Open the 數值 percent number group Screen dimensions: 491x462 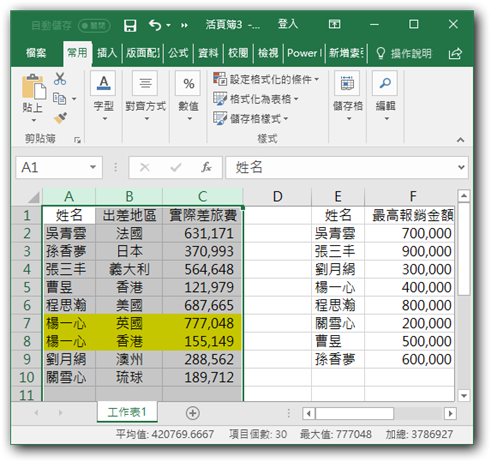coord(189,97)
